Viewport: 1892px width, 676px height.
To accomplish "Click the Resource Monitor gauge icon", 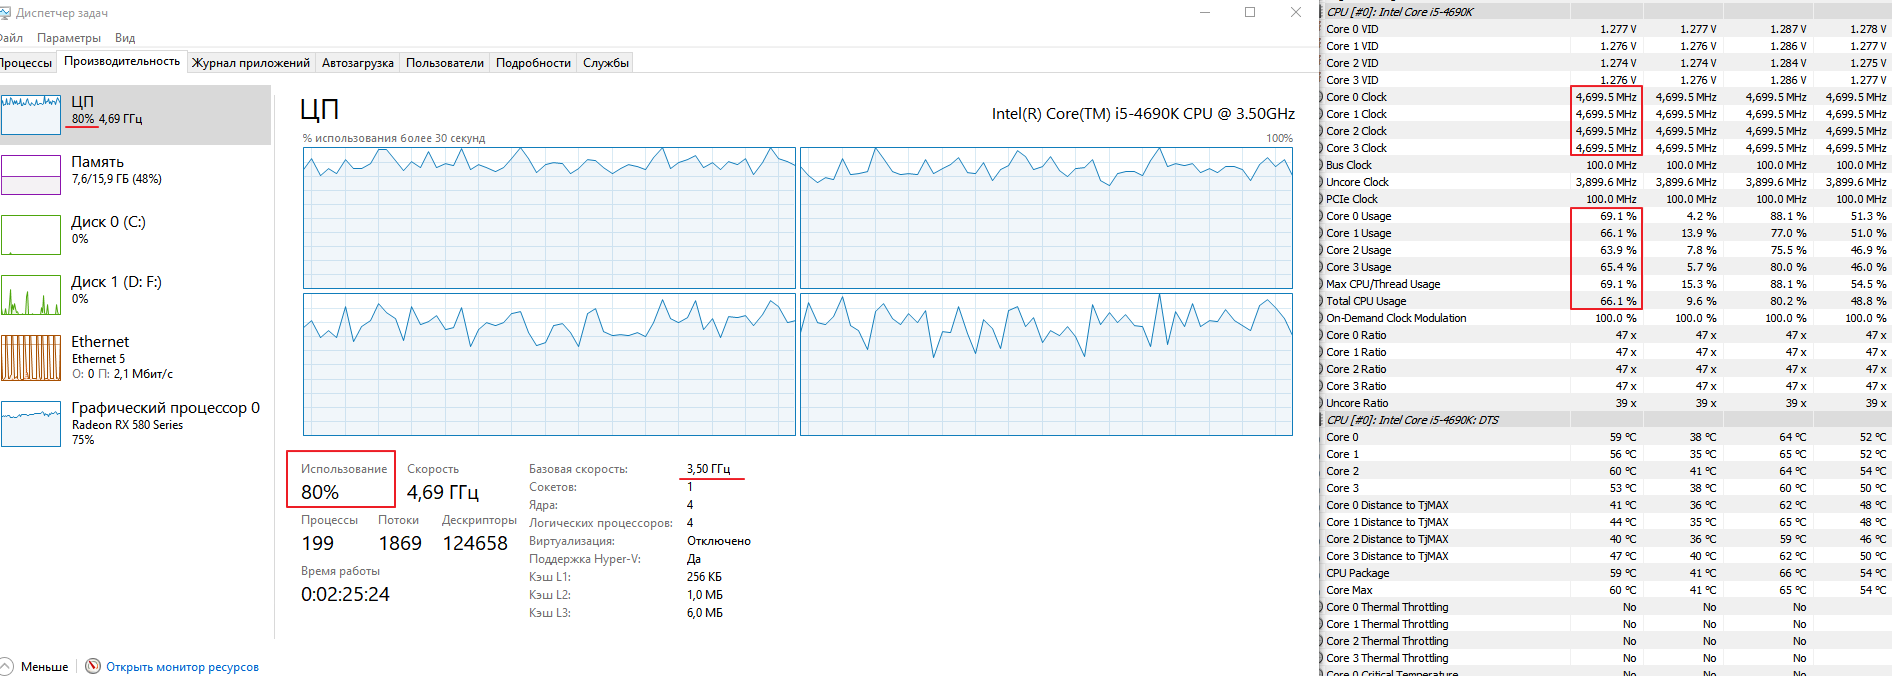I will tap(93, 666).
